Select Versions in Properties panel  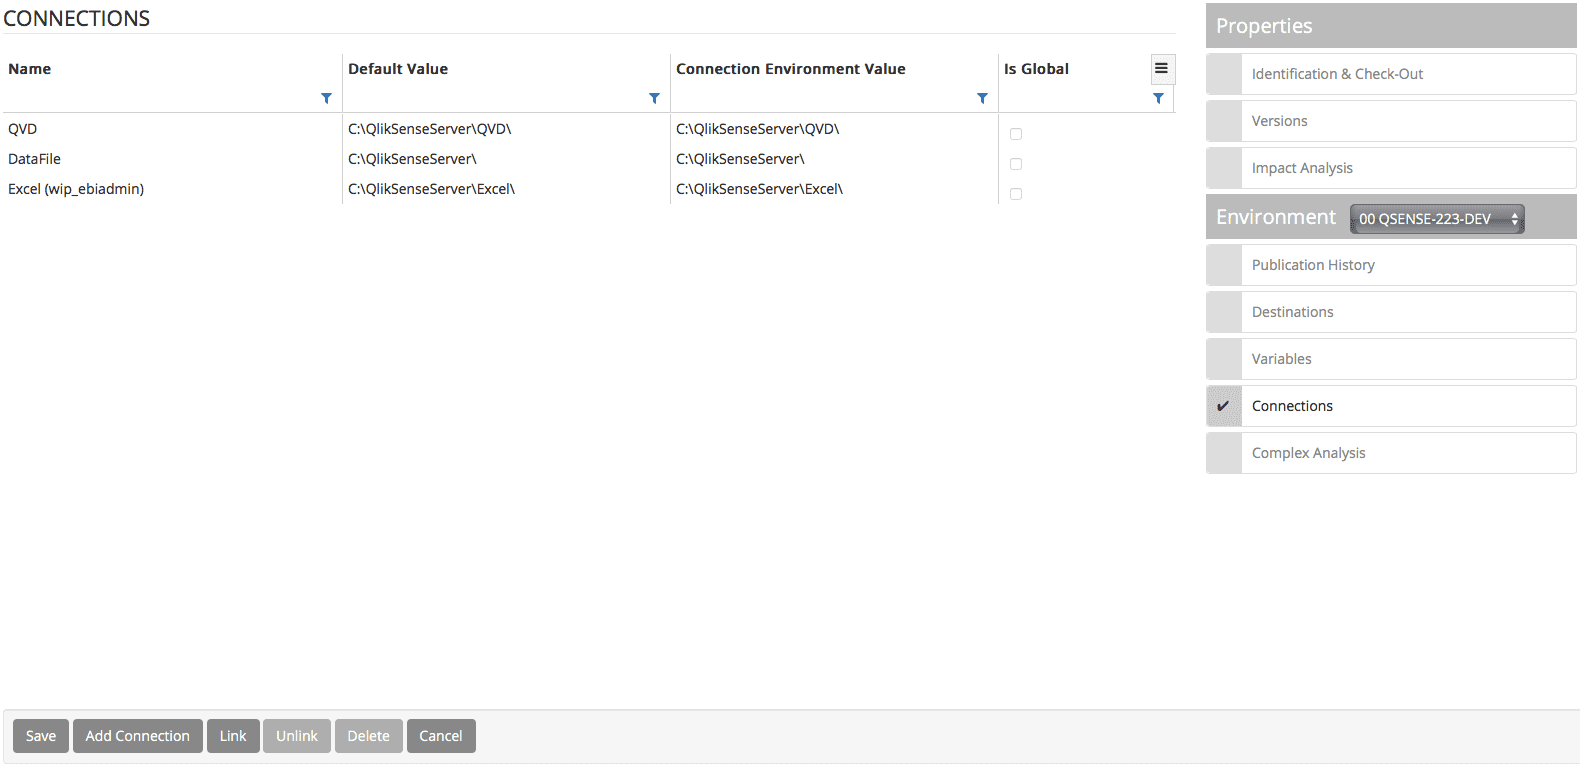tap(1279, 121)
